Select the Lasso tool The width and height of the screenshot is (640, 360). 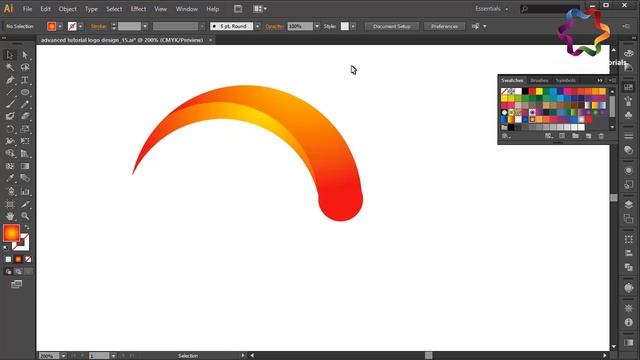pyautogui.click(x=25, y=67)
